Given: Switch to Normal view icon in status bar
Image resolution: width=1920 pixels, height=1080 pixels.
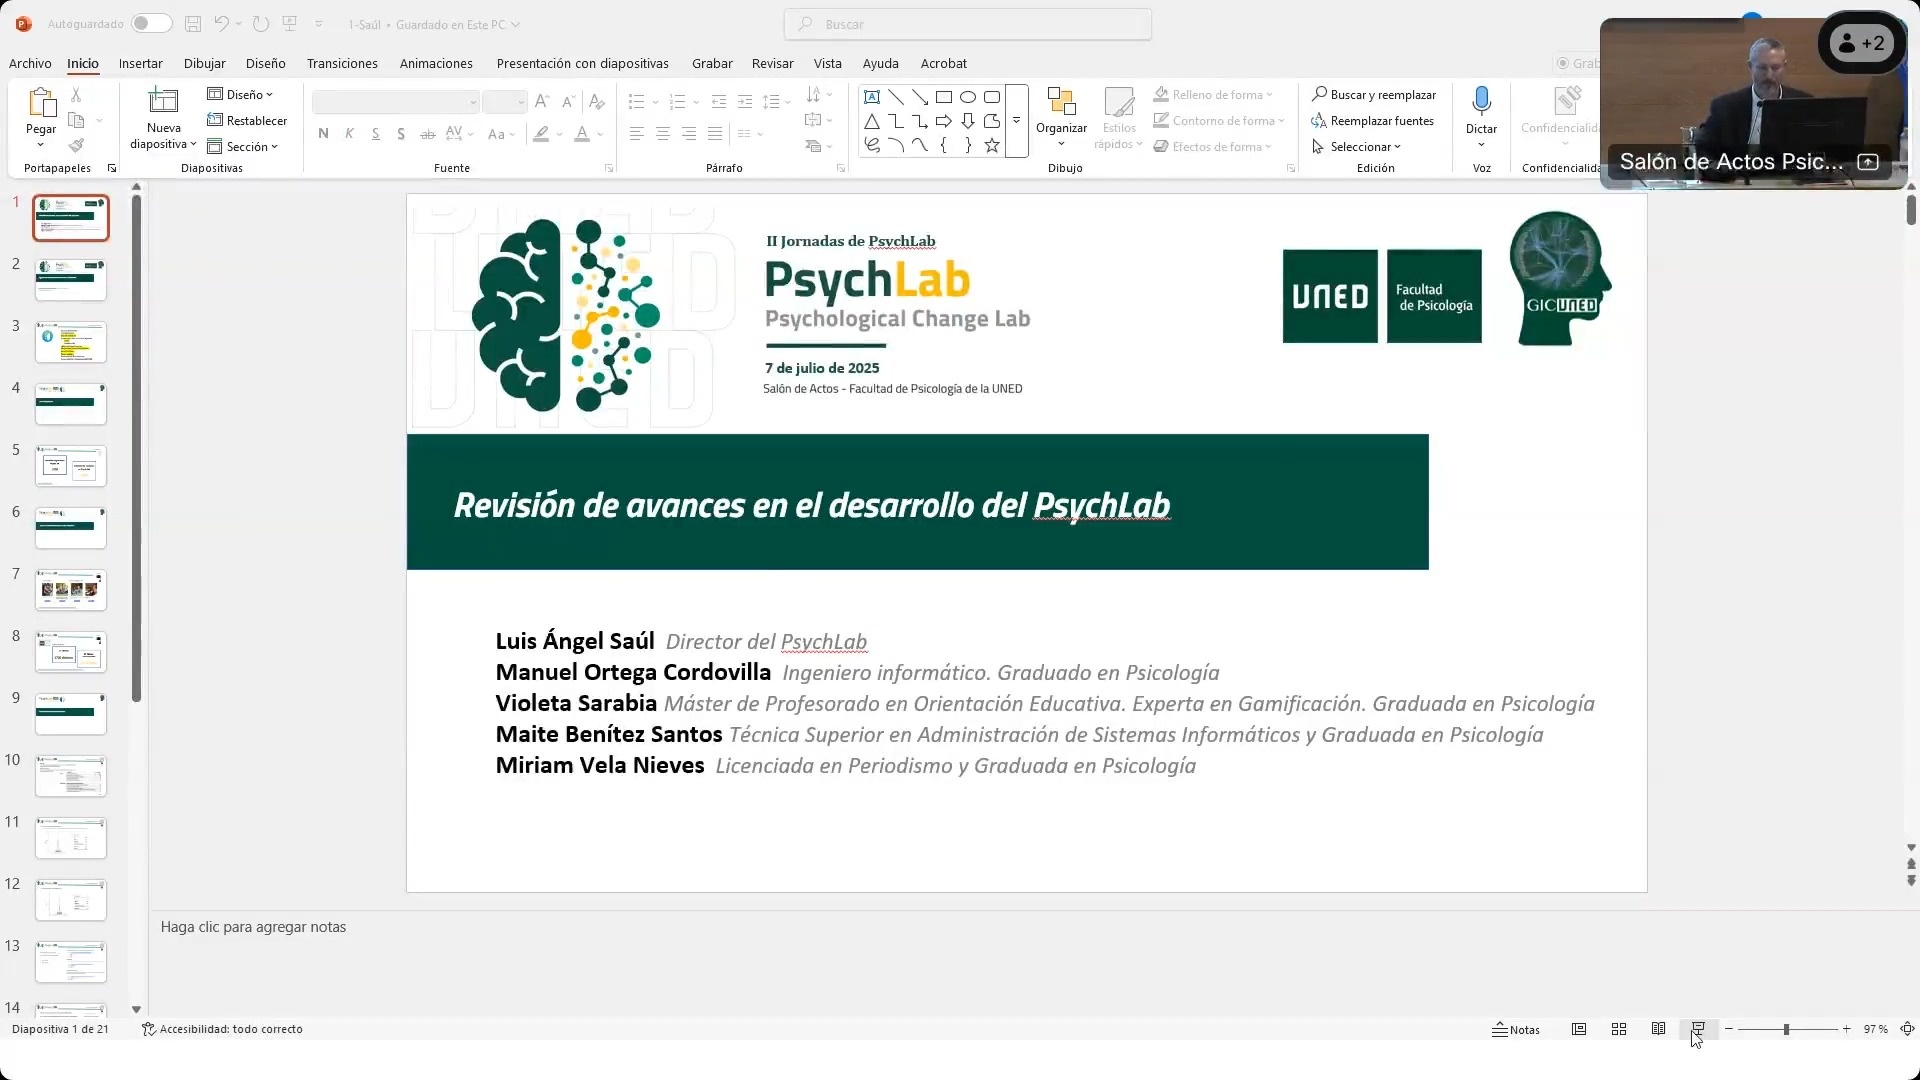Looking at the screenshot, I should click(x=1579, y=1029).
